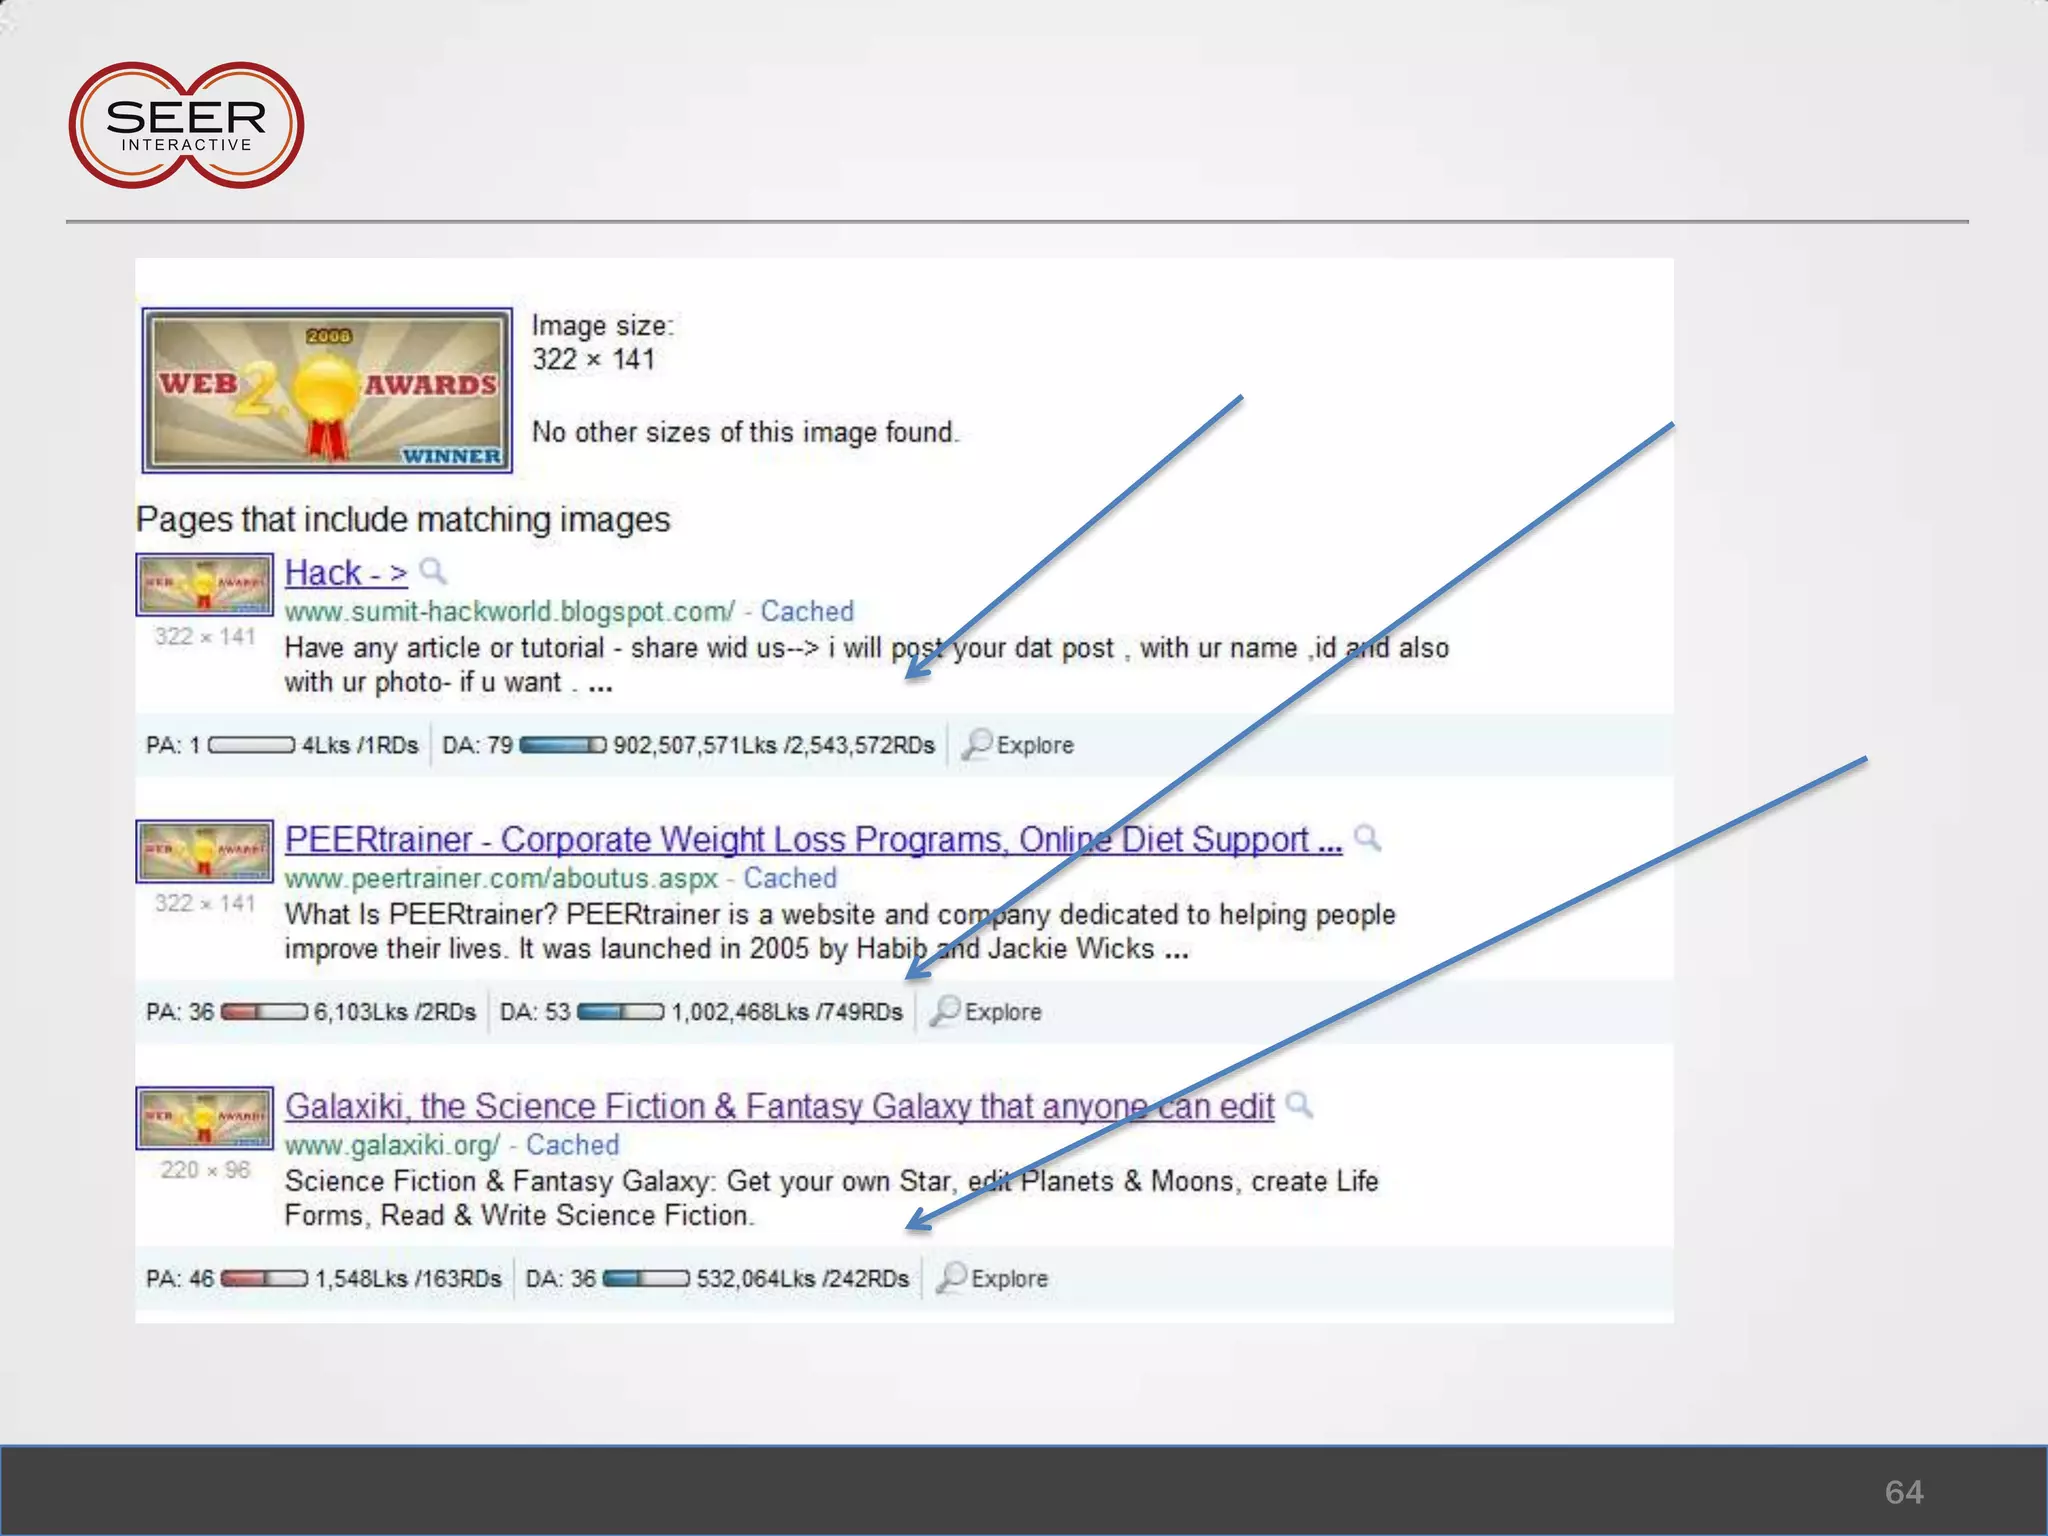The image size is (2048, 1536).
Task: Click Explore icon in PEERtrainer SEO bar
Action: pos(945,1011)
